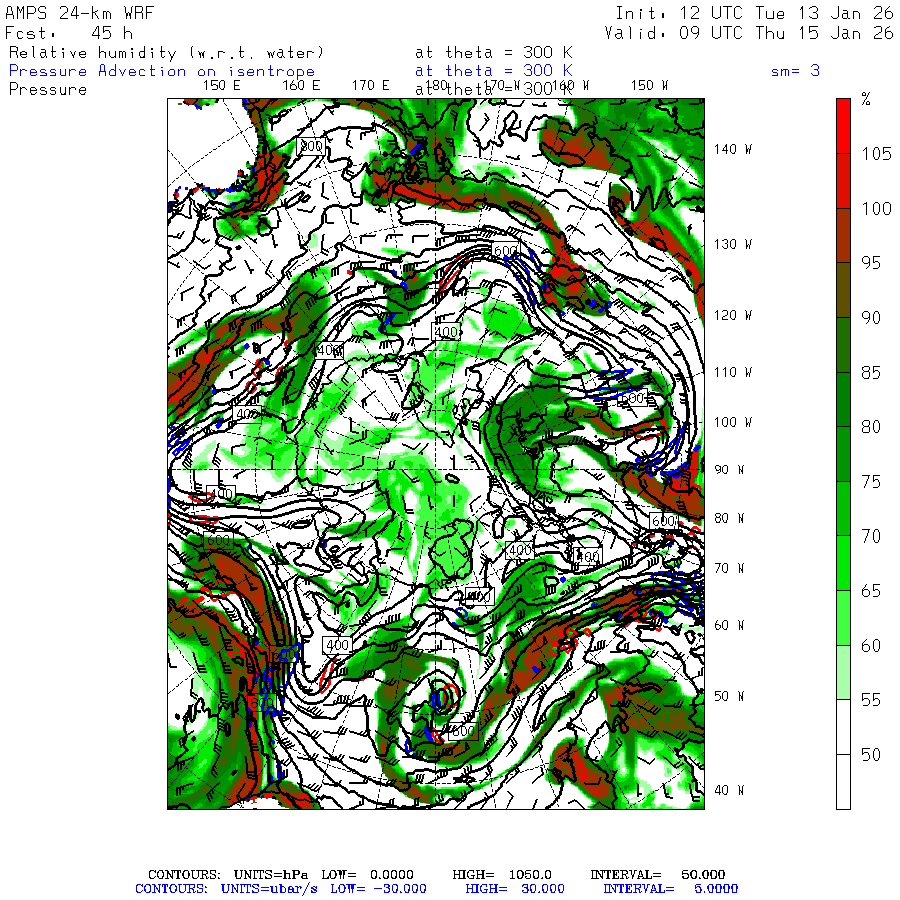900x900 pixels.
Task: Click the "50 W" longitude label
Action: pos(729,696)
